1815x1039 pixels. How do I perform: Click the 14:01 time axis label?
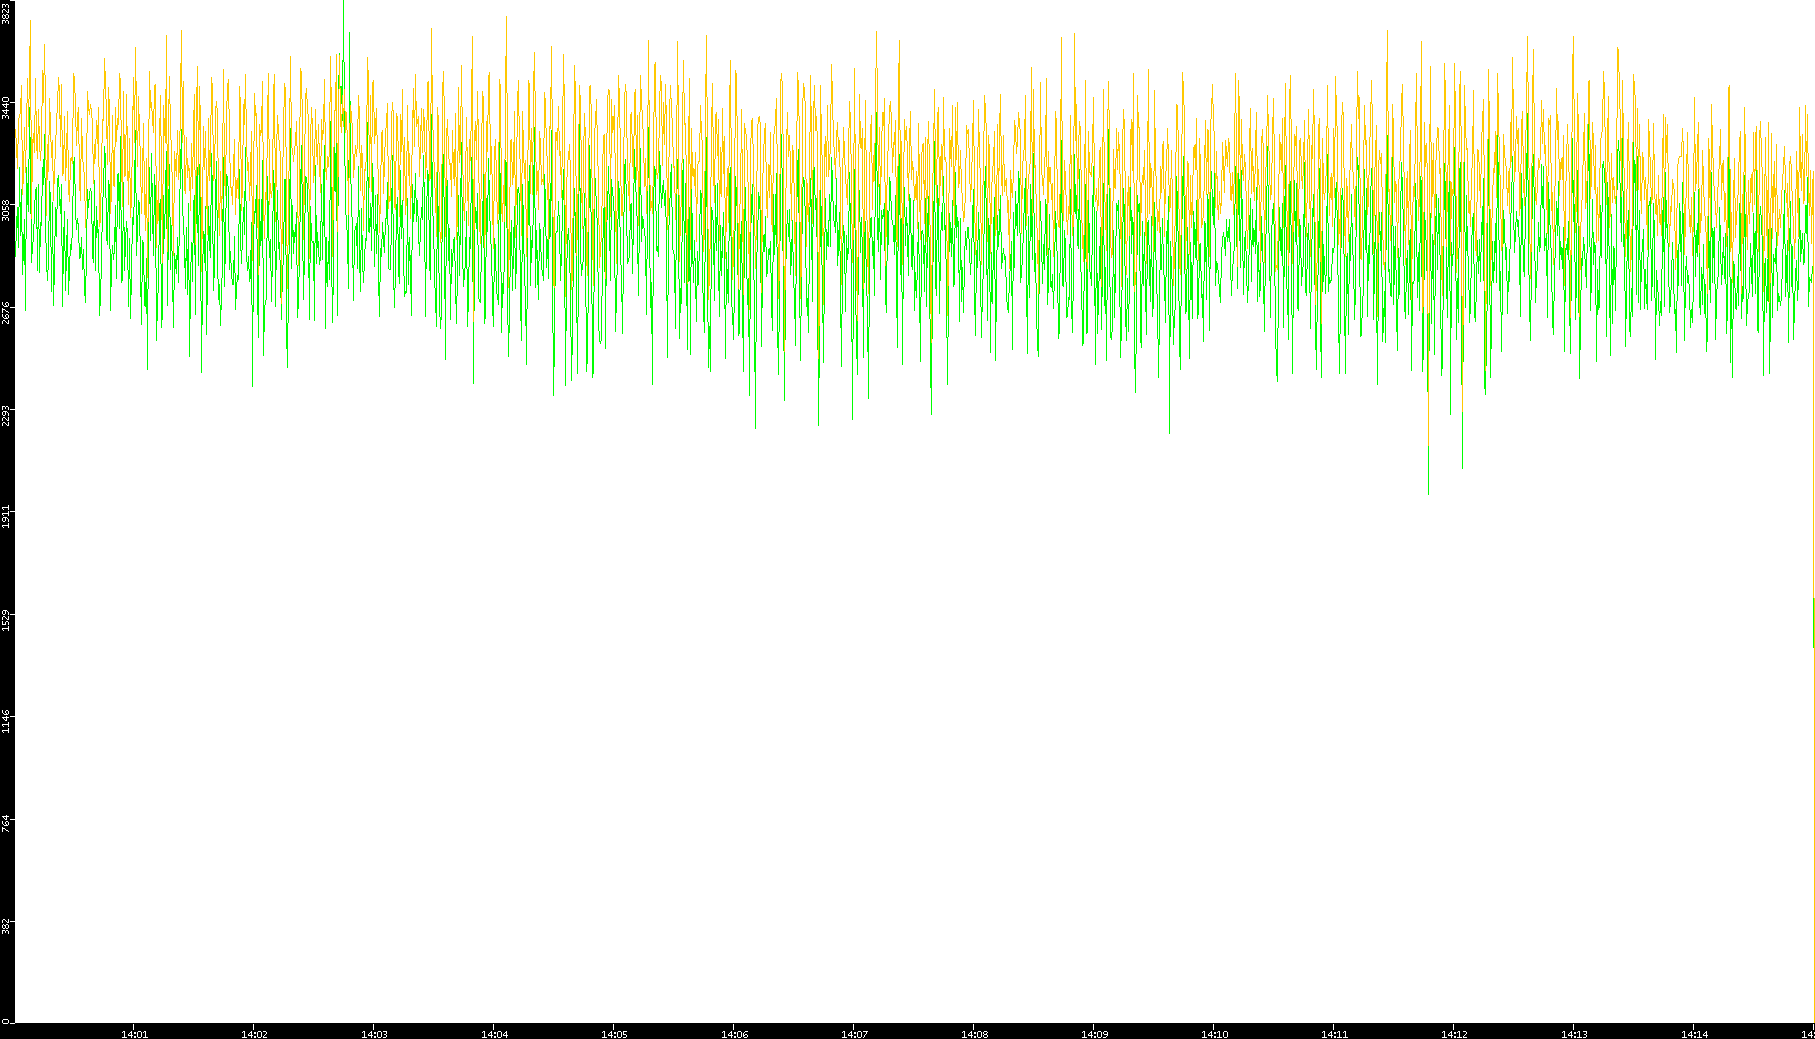(134, 1034)
